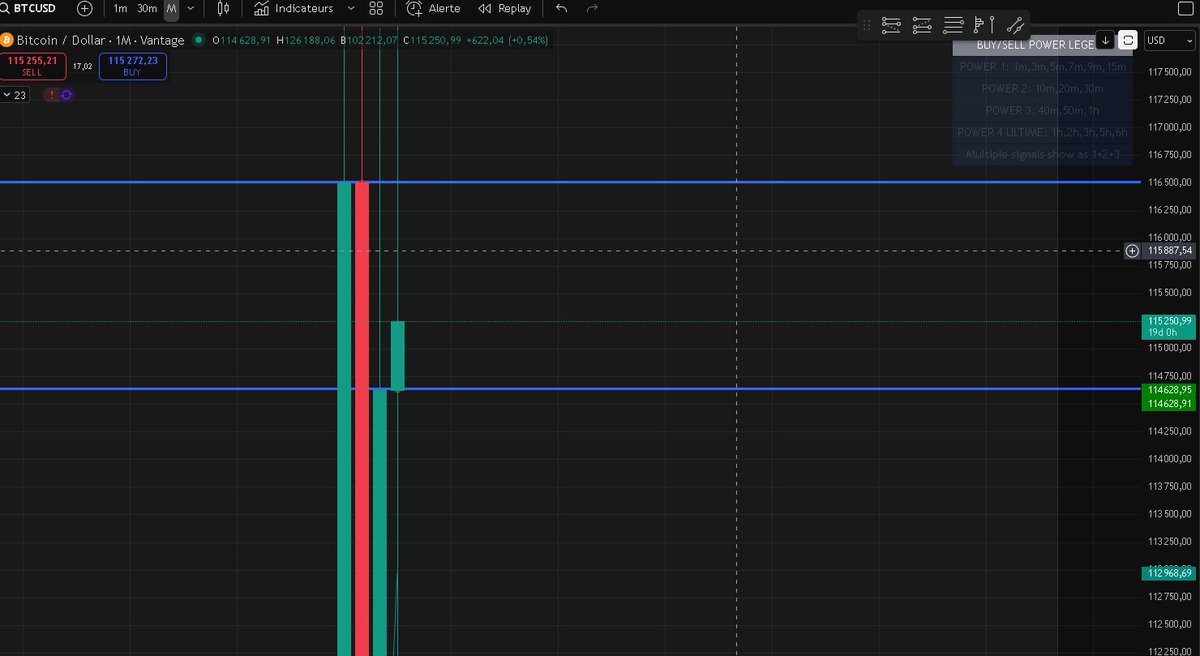Click the 114 628,95 price label
The height and width of the screenshot is (656, 1200).
pyautogui.click(x=1170, y=390)
